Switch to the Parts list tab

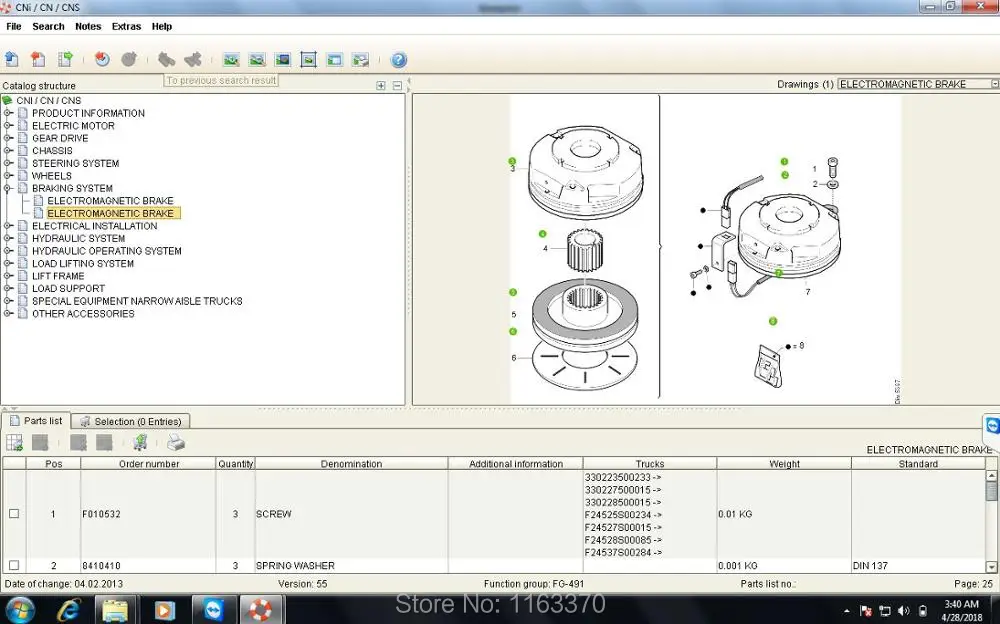point(36,420)
